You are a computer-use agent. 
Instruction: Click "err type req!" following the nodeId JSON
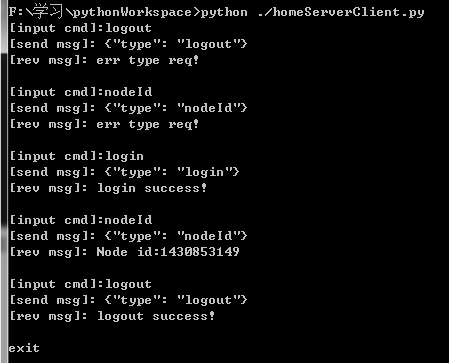coord(147,124)
